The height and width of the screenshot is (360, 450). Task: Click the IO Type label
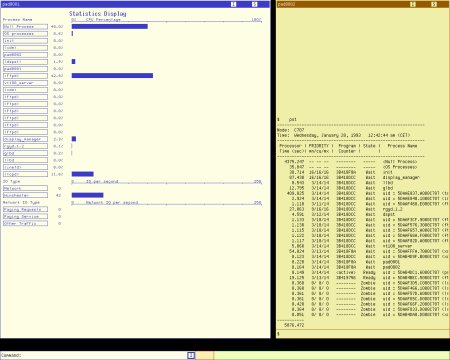[12, 181]
